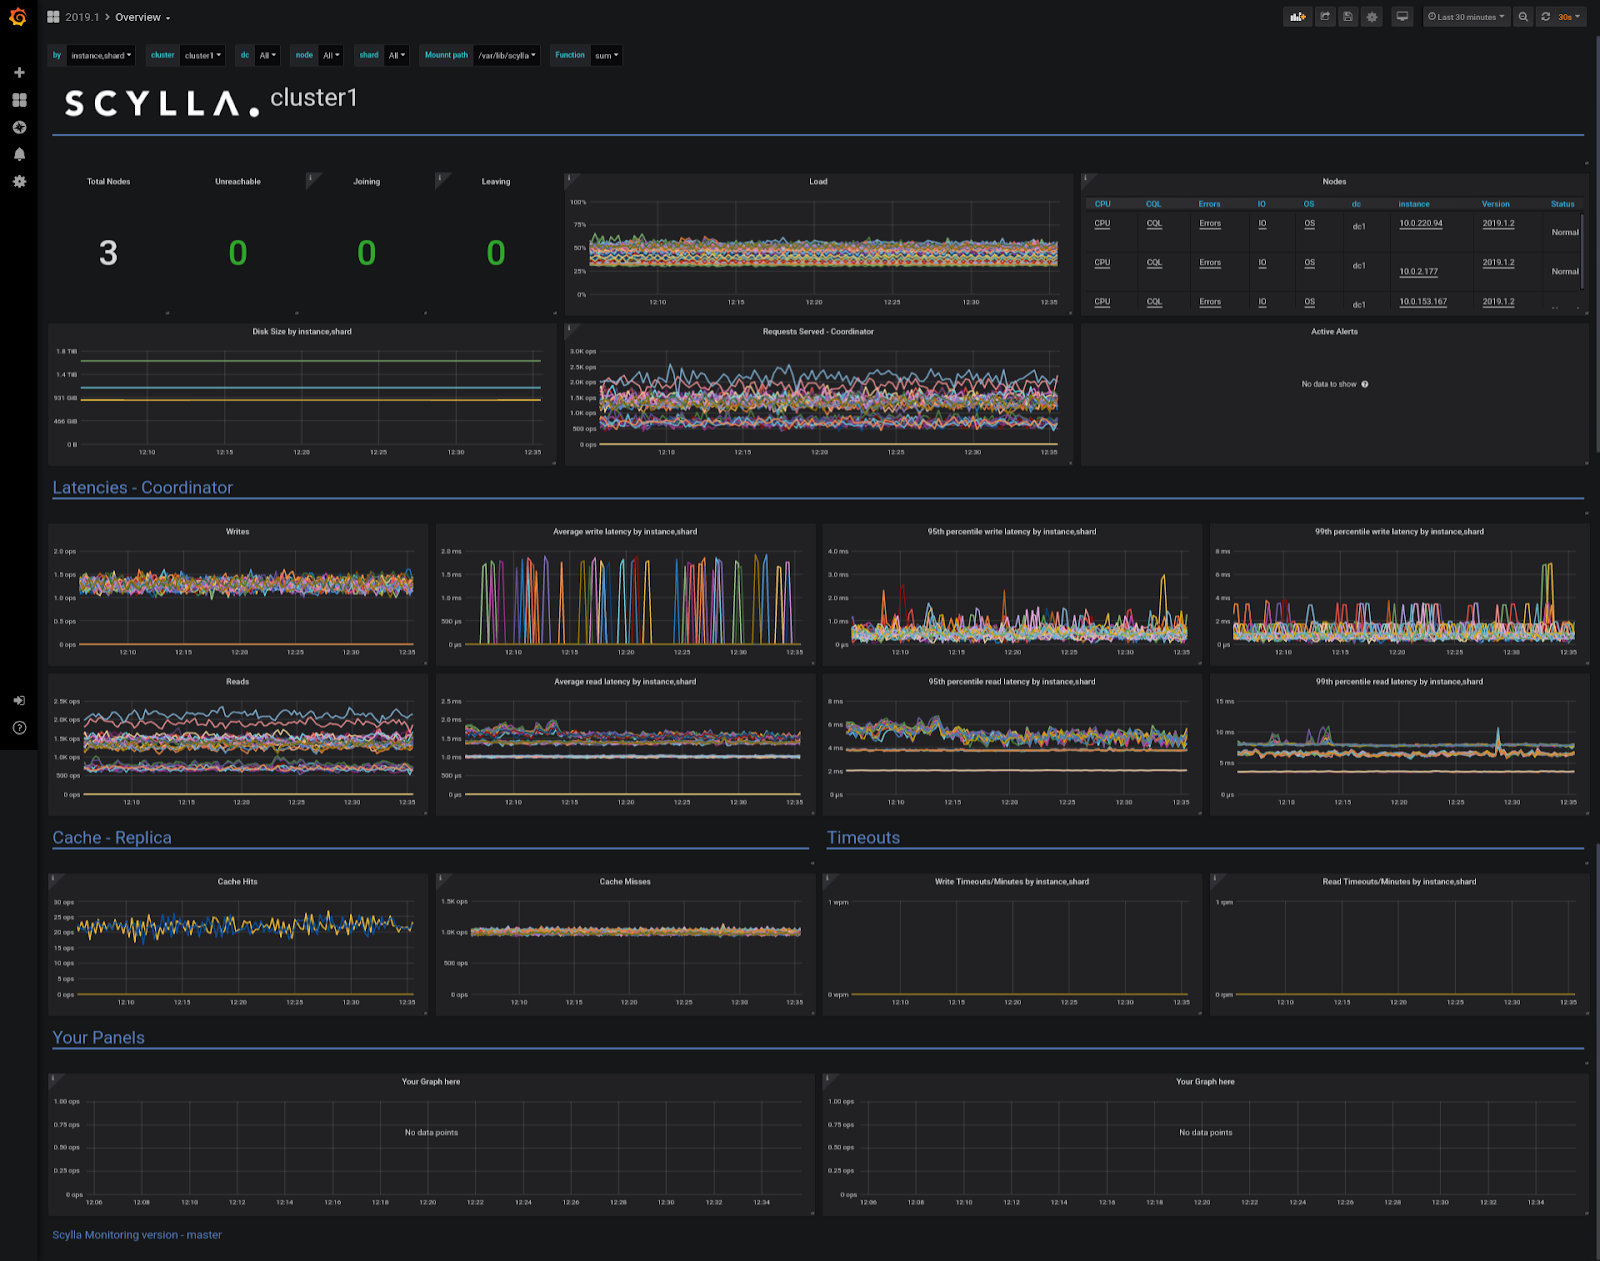Open the cluster1 variable dropdown

[x=203, y=56]
